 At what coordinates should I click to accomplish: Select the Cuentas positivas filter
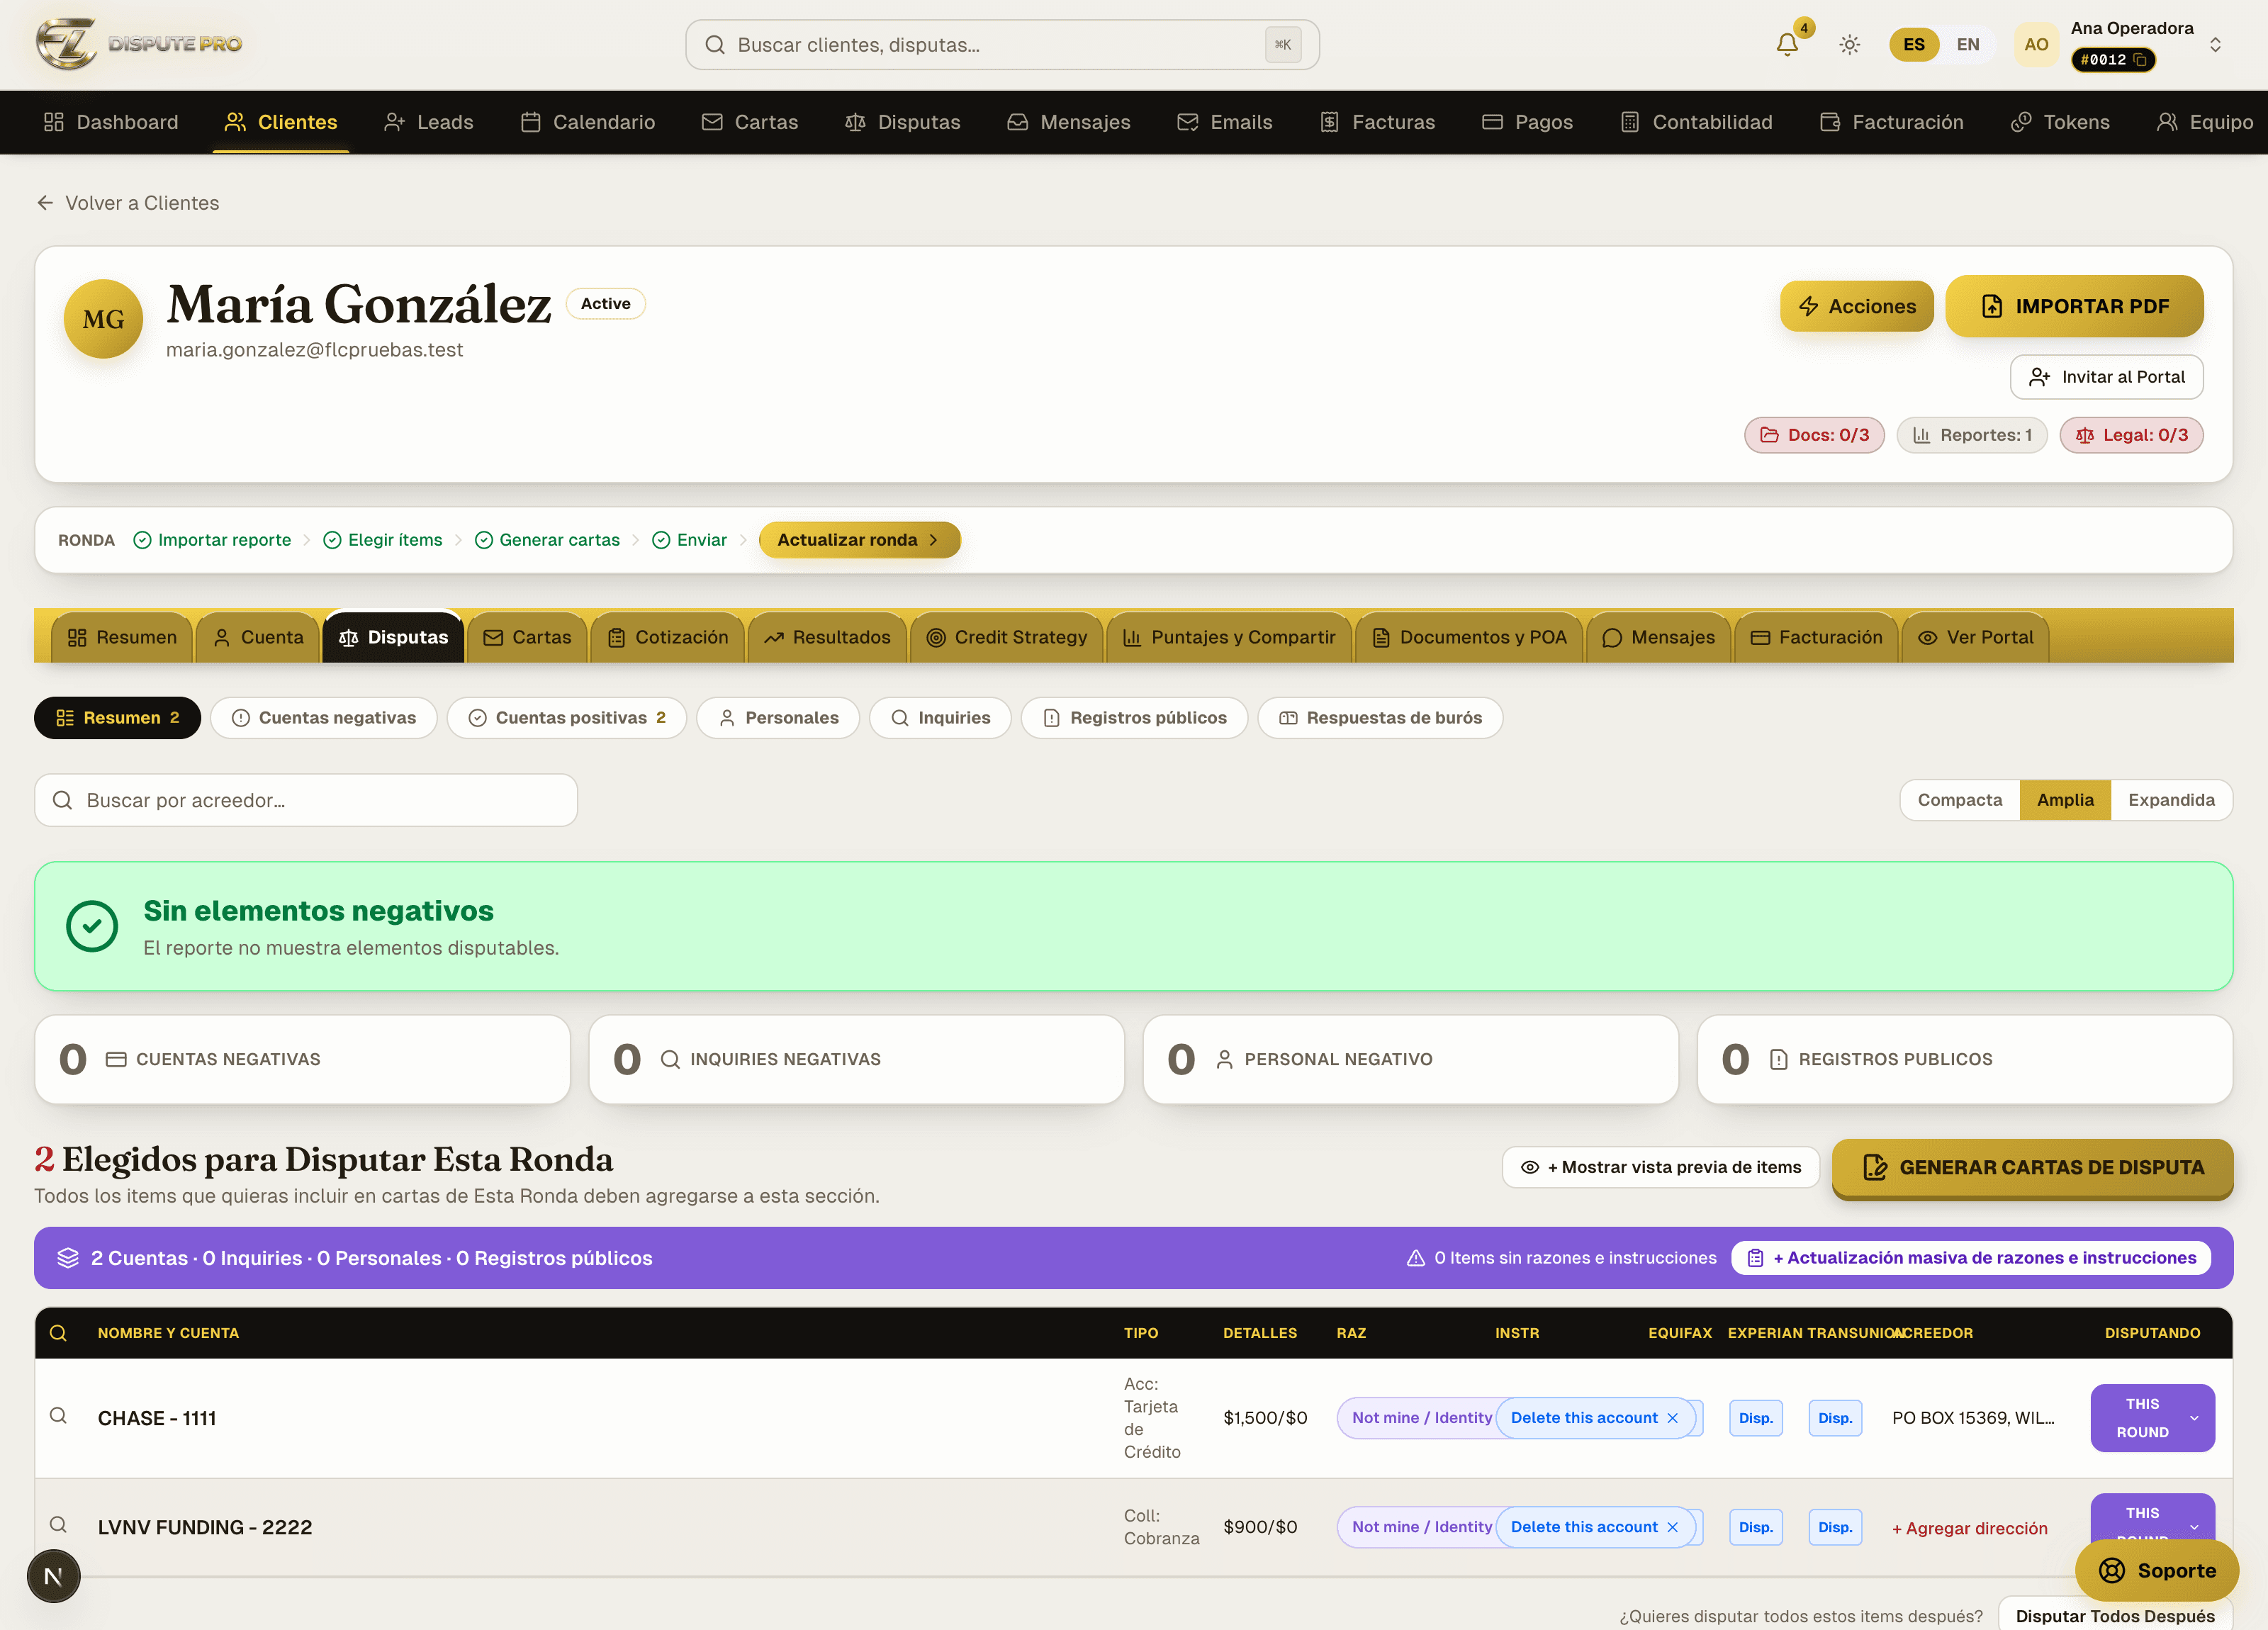coord(567,718)
